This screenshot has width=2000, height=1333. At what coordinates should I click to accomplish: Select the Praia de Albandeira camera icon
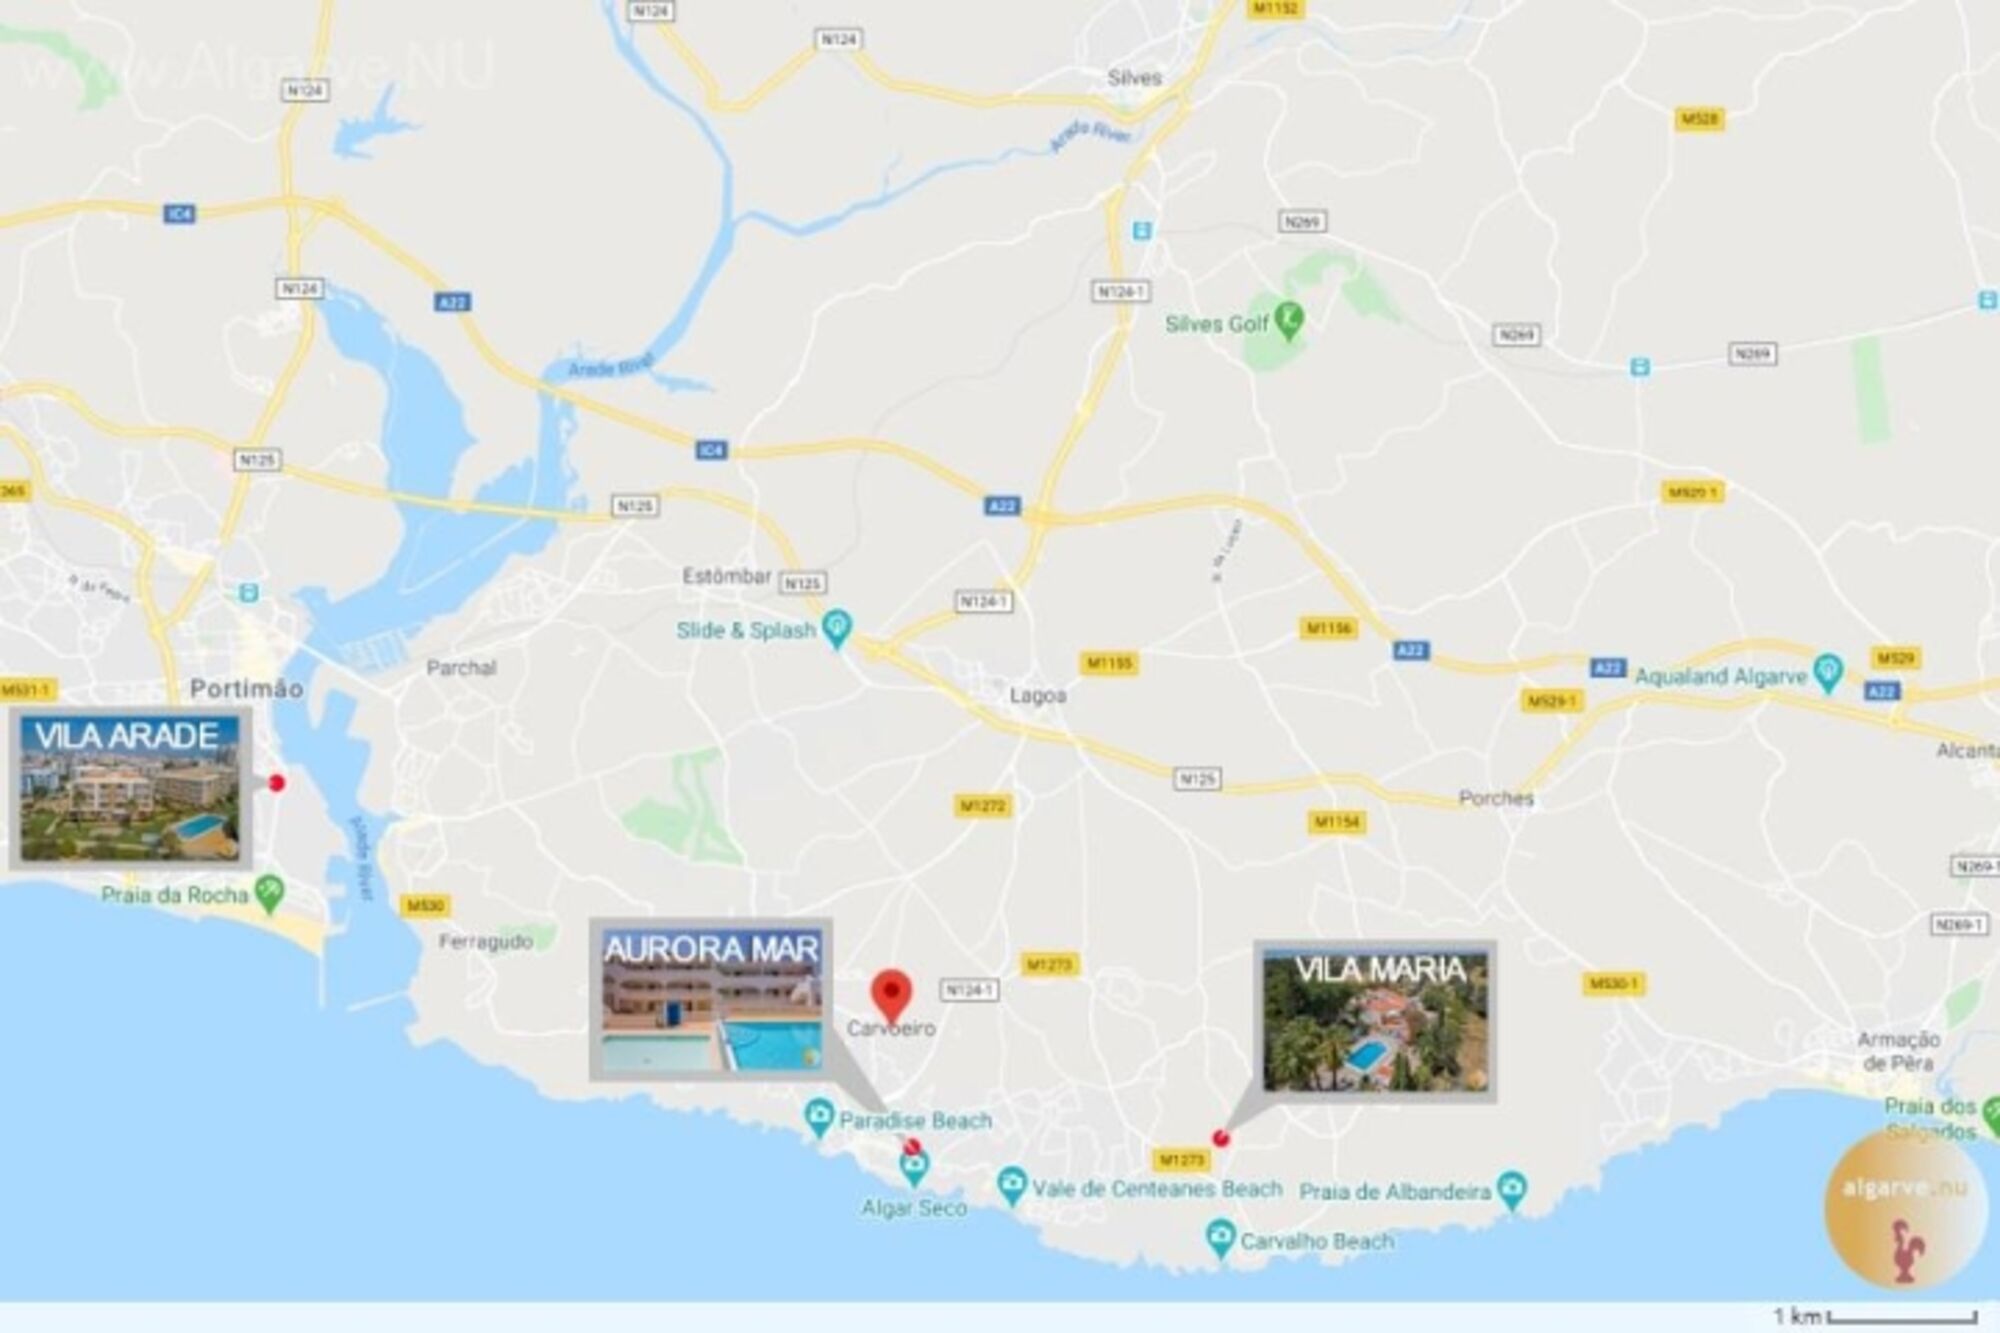(1513, 1190)
